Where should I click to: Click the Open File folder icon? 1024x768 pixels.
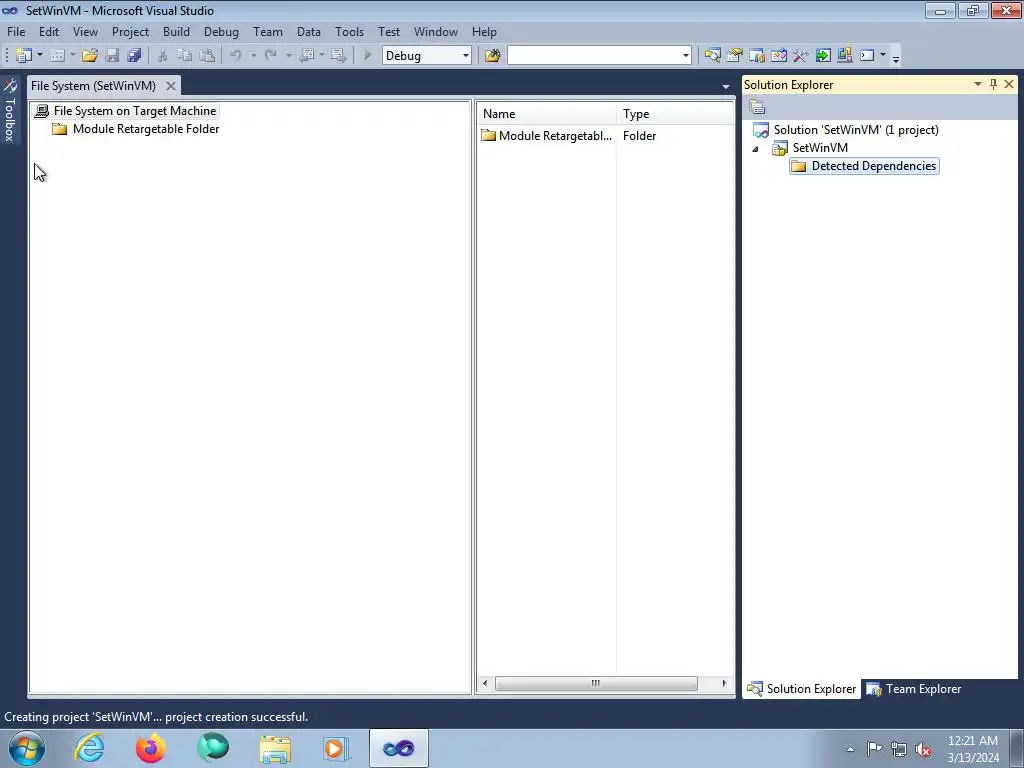90,56
